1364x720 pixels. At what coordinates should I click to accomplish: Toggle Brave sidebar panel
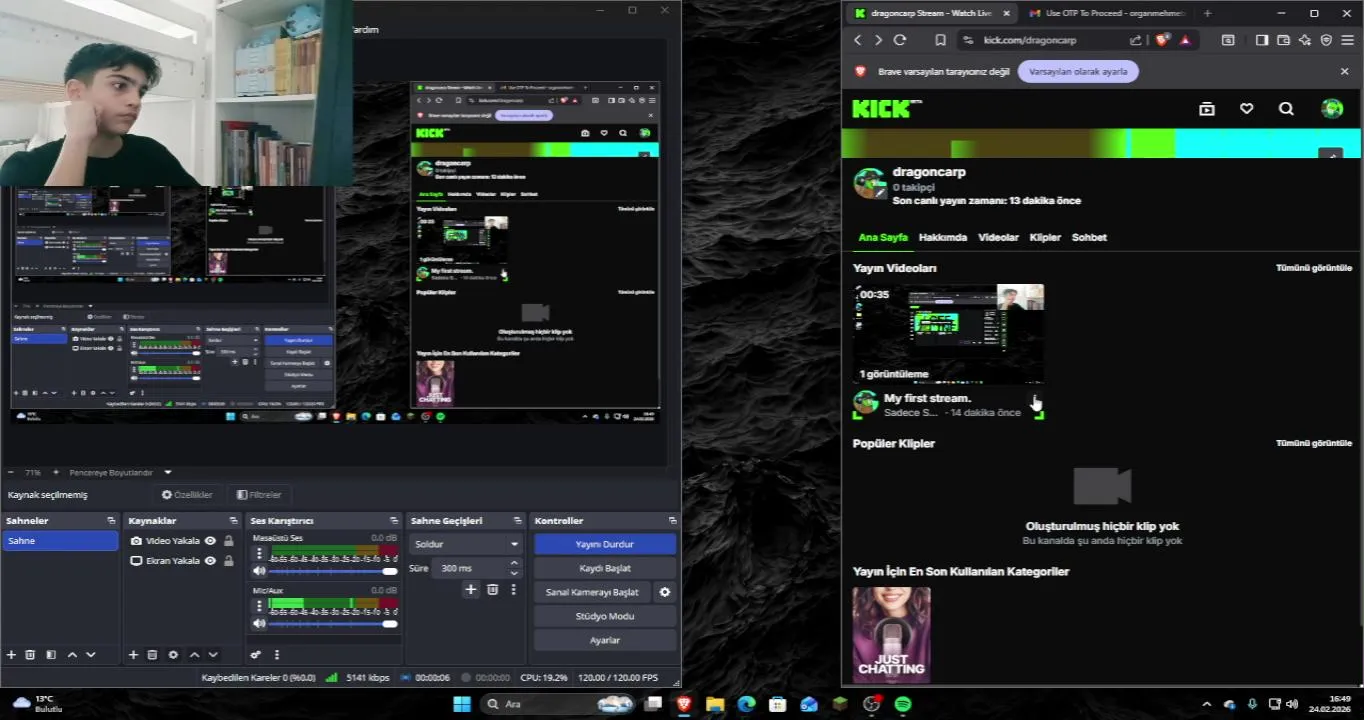[x=1261, y=40]
